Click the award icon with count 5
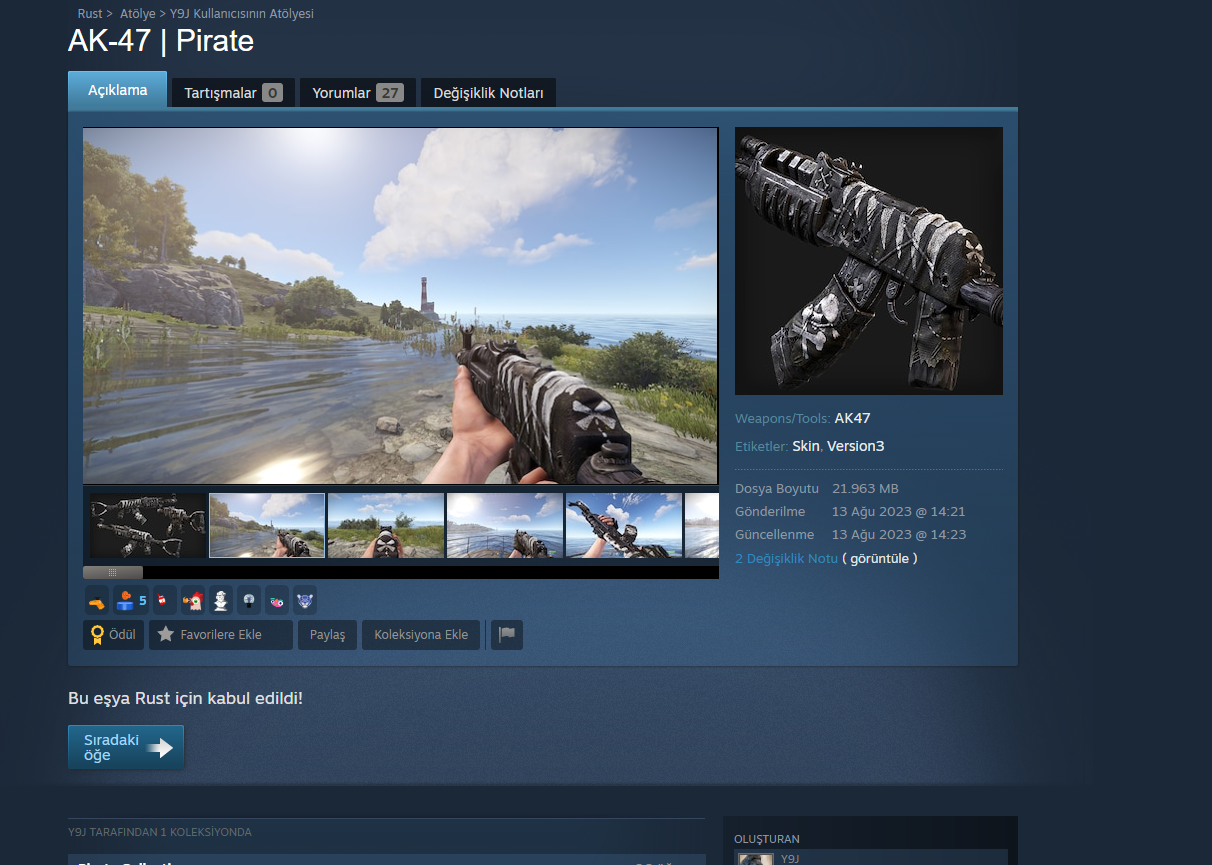The width and height of the screenshot is (1212, 865). click(x=131, y=600)
